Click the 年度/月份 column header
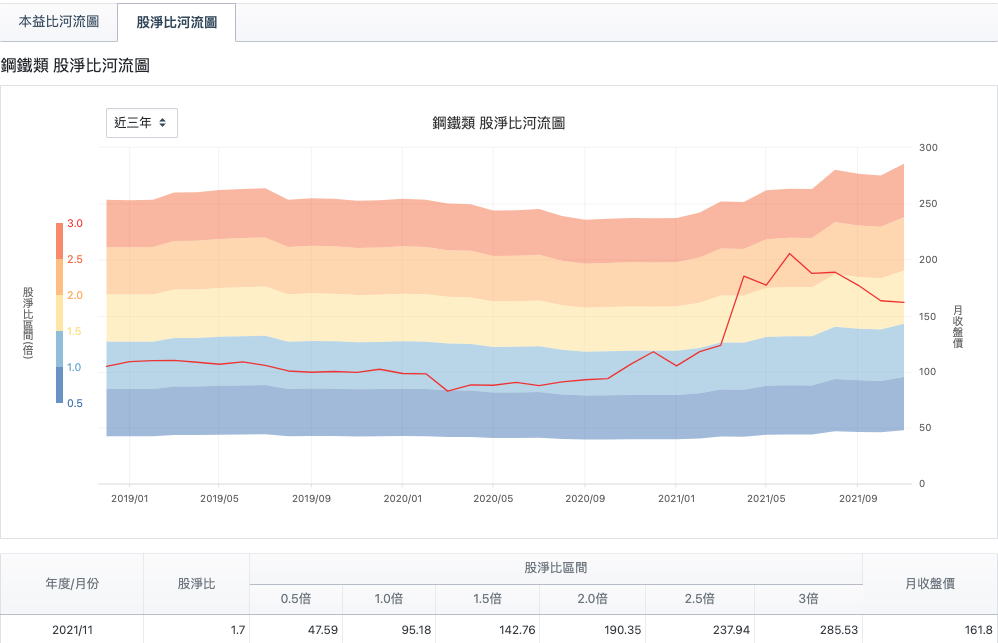This screenshot has width=998, height=643. (x=72, y=584)
